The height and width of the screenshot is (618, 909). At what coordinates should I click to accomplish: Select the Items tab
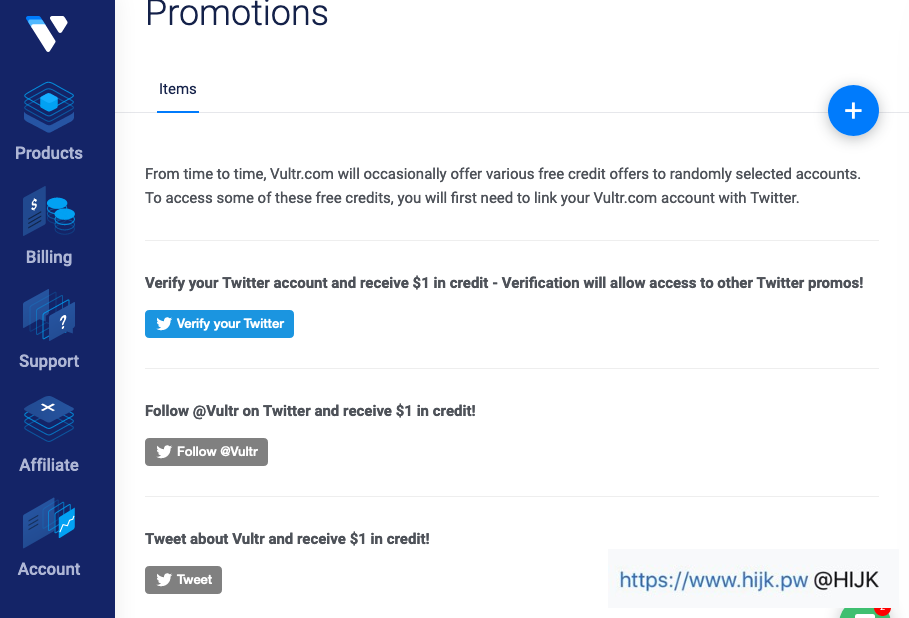tap(178, 89)
